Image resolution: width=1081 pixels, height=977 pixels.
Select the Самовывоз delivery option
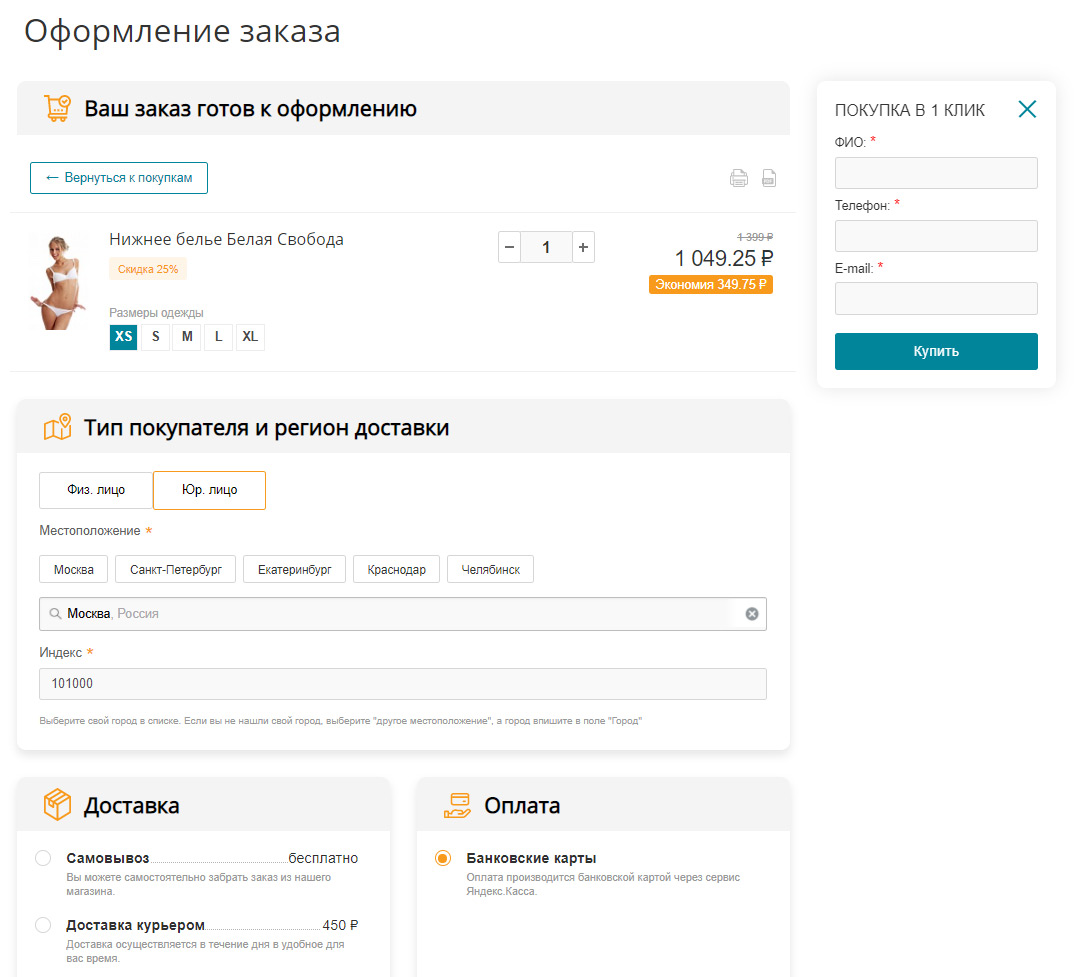coord(42,857)
